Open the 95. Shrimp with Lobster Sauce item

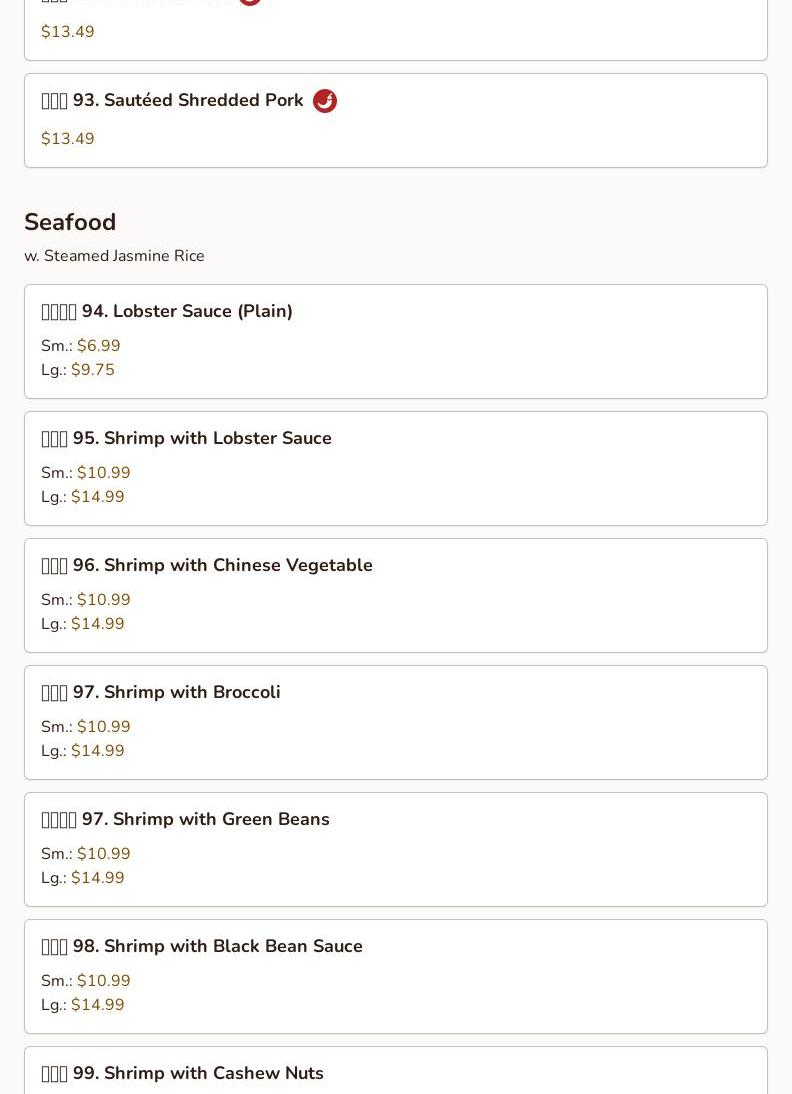coord(217,439)
